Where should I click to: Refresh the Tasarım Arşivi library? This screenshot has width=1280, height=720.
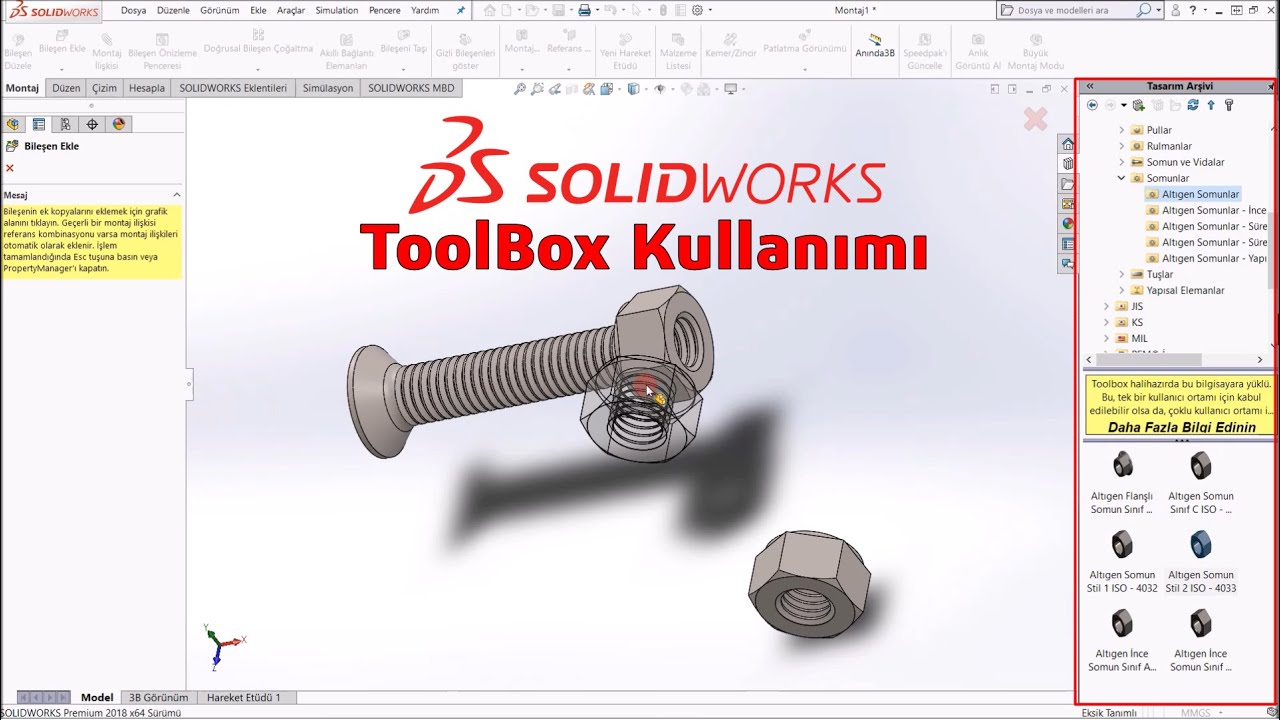click(1193, 105)
